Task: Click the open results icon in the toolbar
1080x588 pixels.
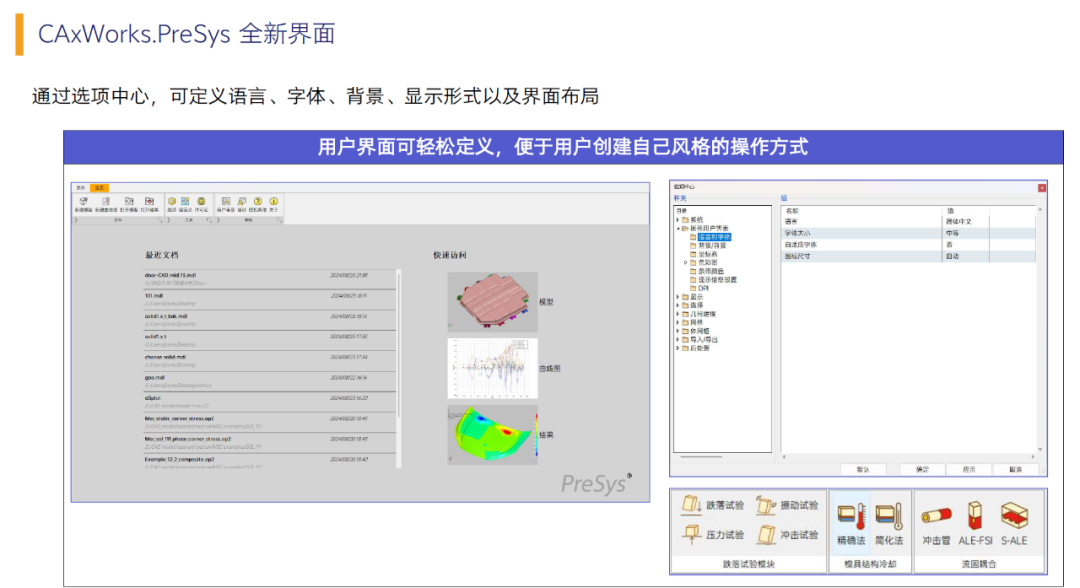Action: 149,201
